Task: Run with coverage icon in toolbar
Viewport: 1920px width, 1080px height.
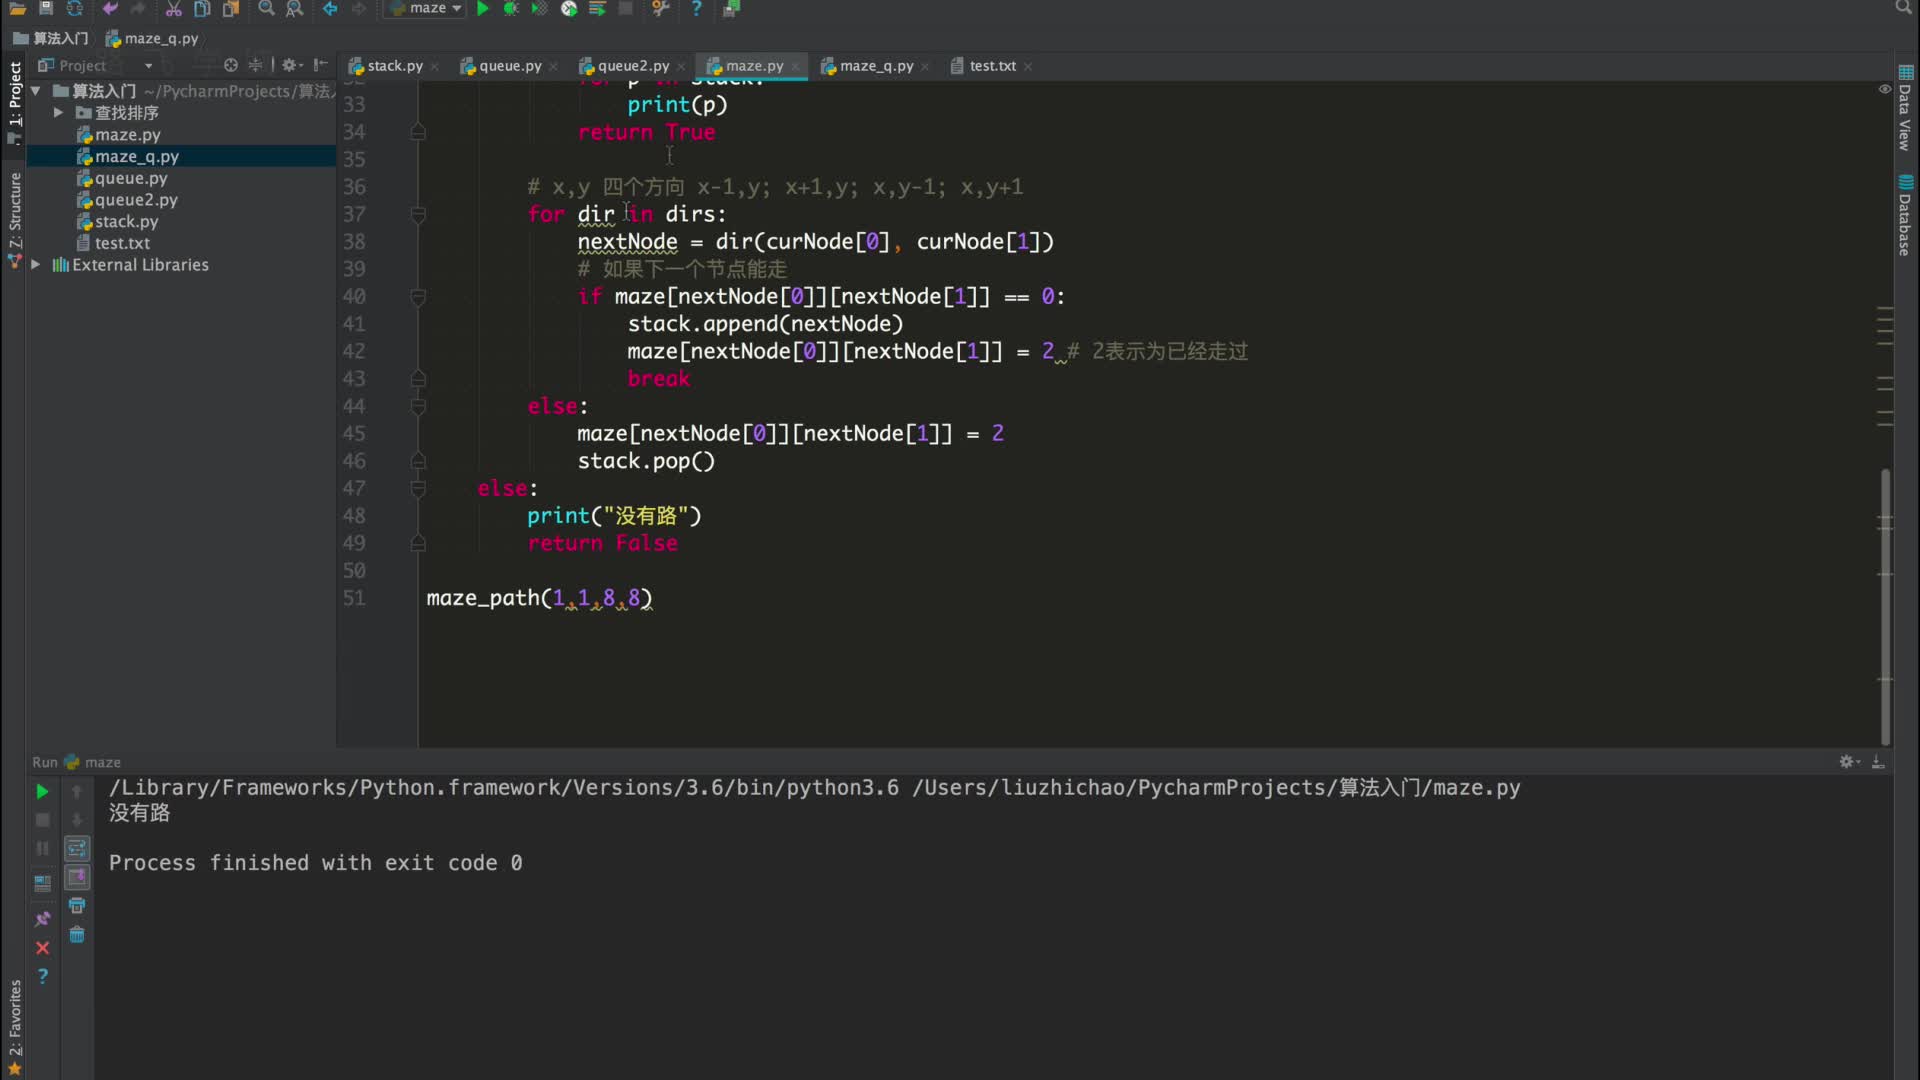Action: pos(540,8)
